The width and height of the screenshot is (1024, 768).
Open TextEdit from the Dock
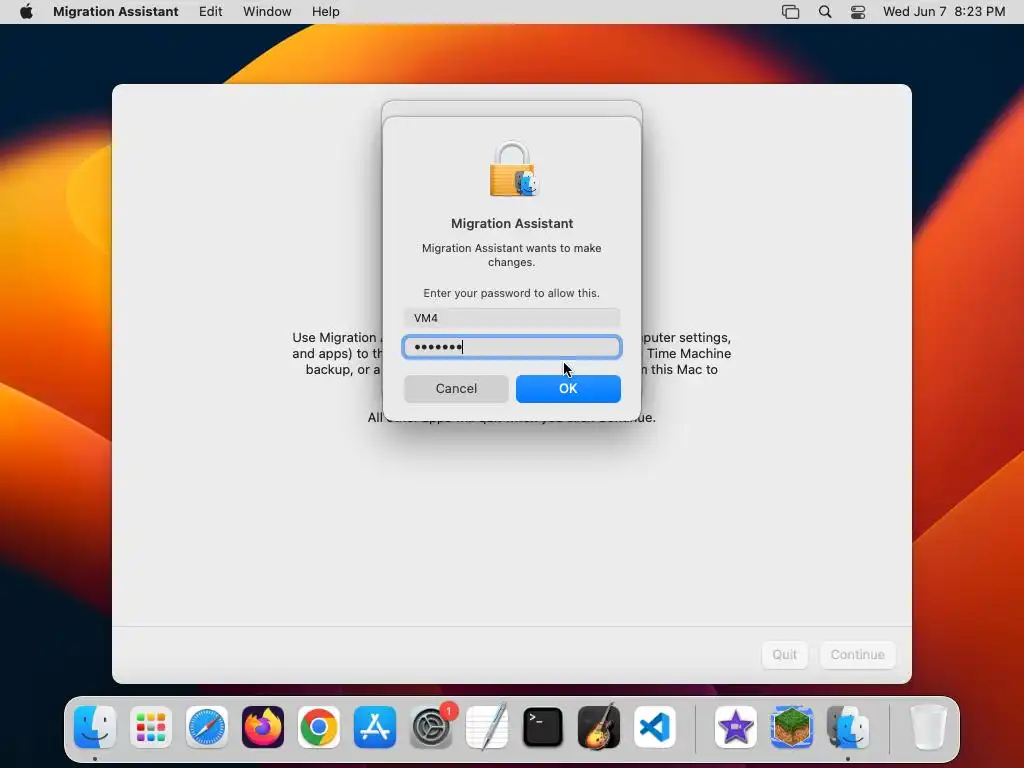pos(487,727)
